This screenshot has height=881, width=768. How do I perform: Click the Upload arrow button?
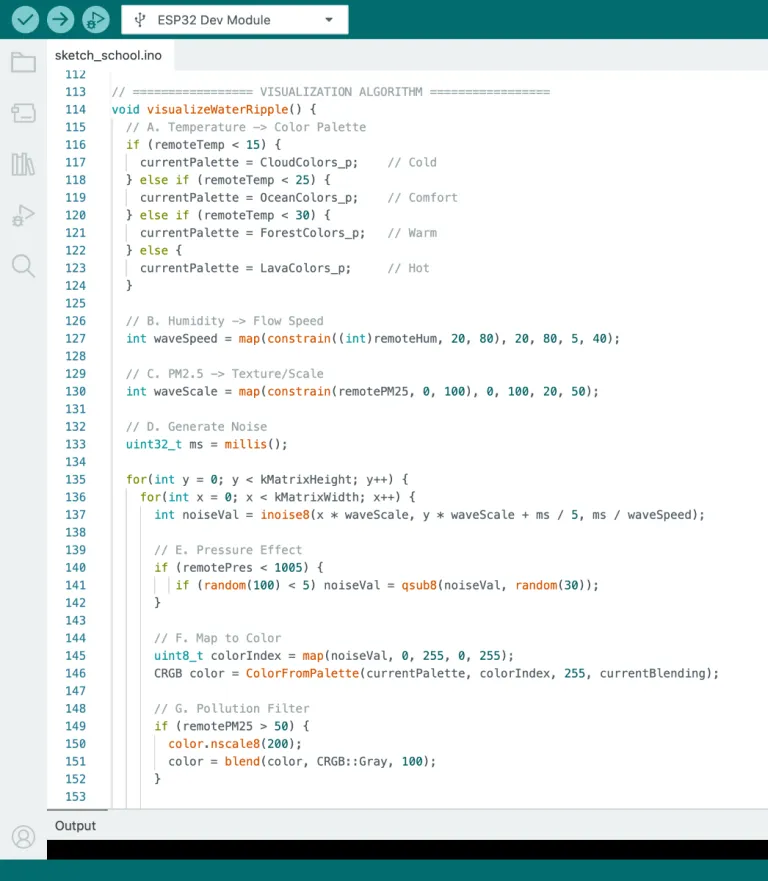pos(61,20)
